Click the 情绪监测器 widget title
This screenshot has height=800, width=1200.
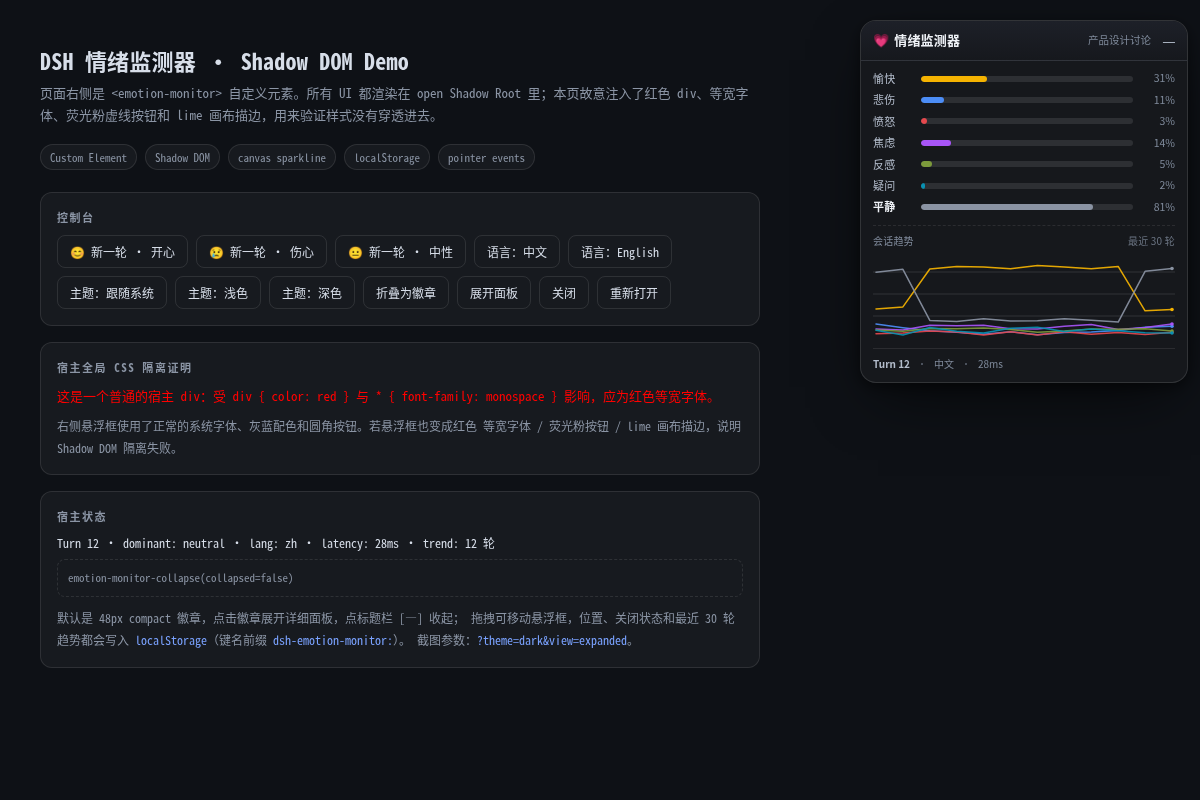coord(927,41)
